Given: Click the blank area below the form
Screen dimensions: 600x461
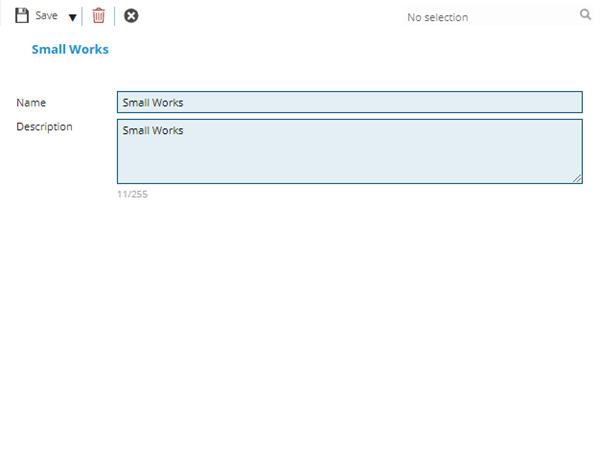Looking at the screenshot, I should coord(300,330).
